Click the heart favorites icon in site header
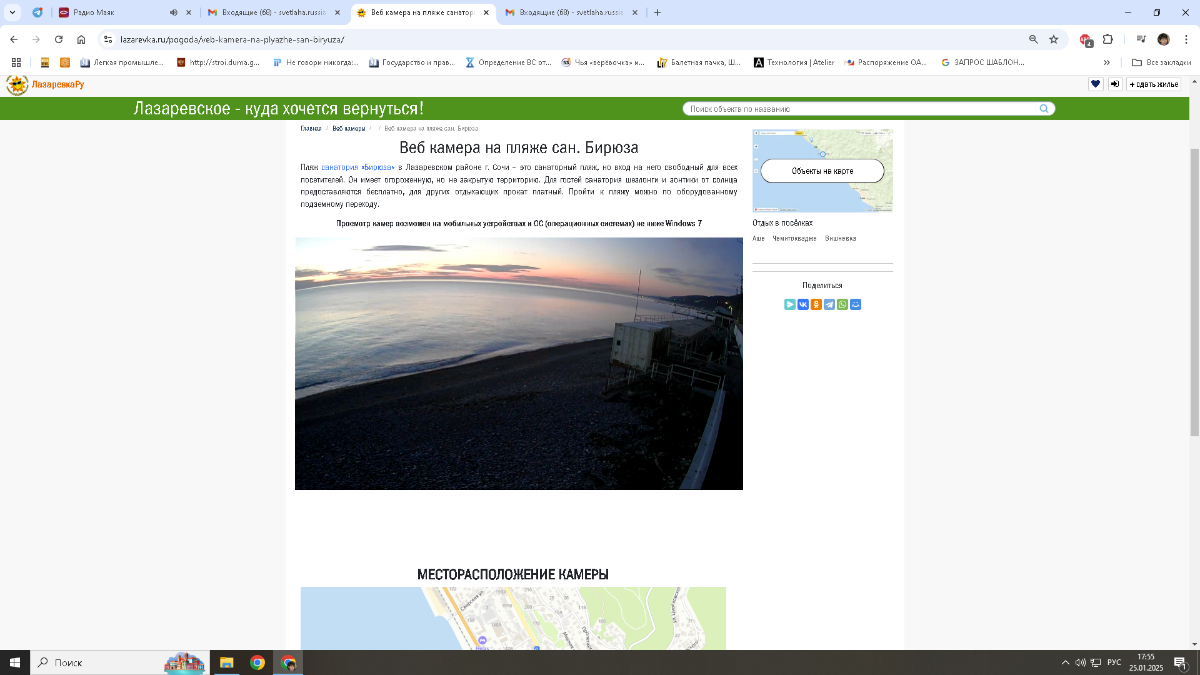Screen dimensions: 1200x675 [x=1095, y=84]
